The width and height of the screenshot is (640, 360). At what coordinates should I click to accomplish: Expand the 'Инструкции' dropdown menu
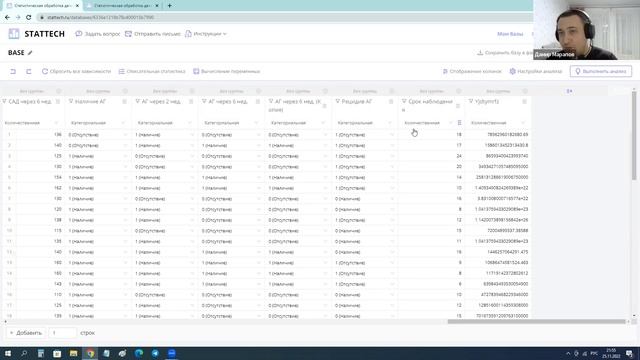[206, 34]
